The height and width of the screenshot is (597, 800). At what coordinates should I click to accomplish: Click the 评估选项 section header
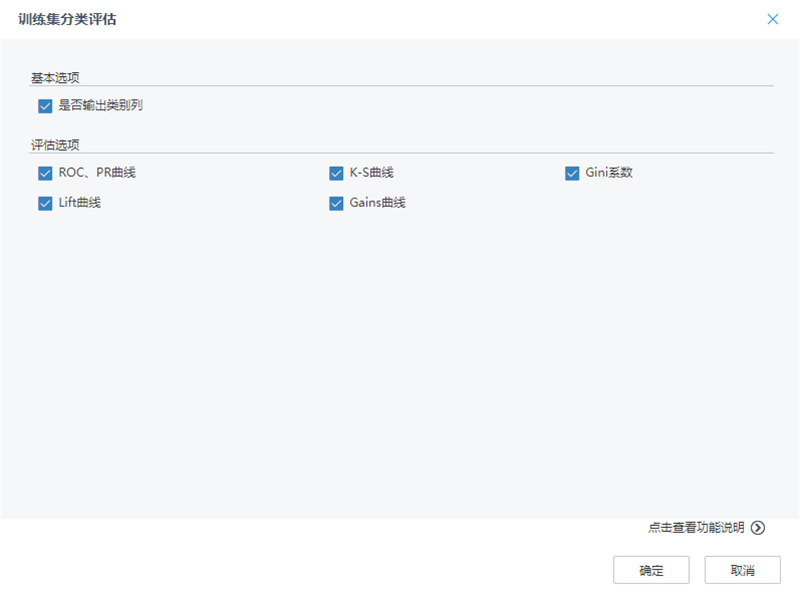coord(55,145)
